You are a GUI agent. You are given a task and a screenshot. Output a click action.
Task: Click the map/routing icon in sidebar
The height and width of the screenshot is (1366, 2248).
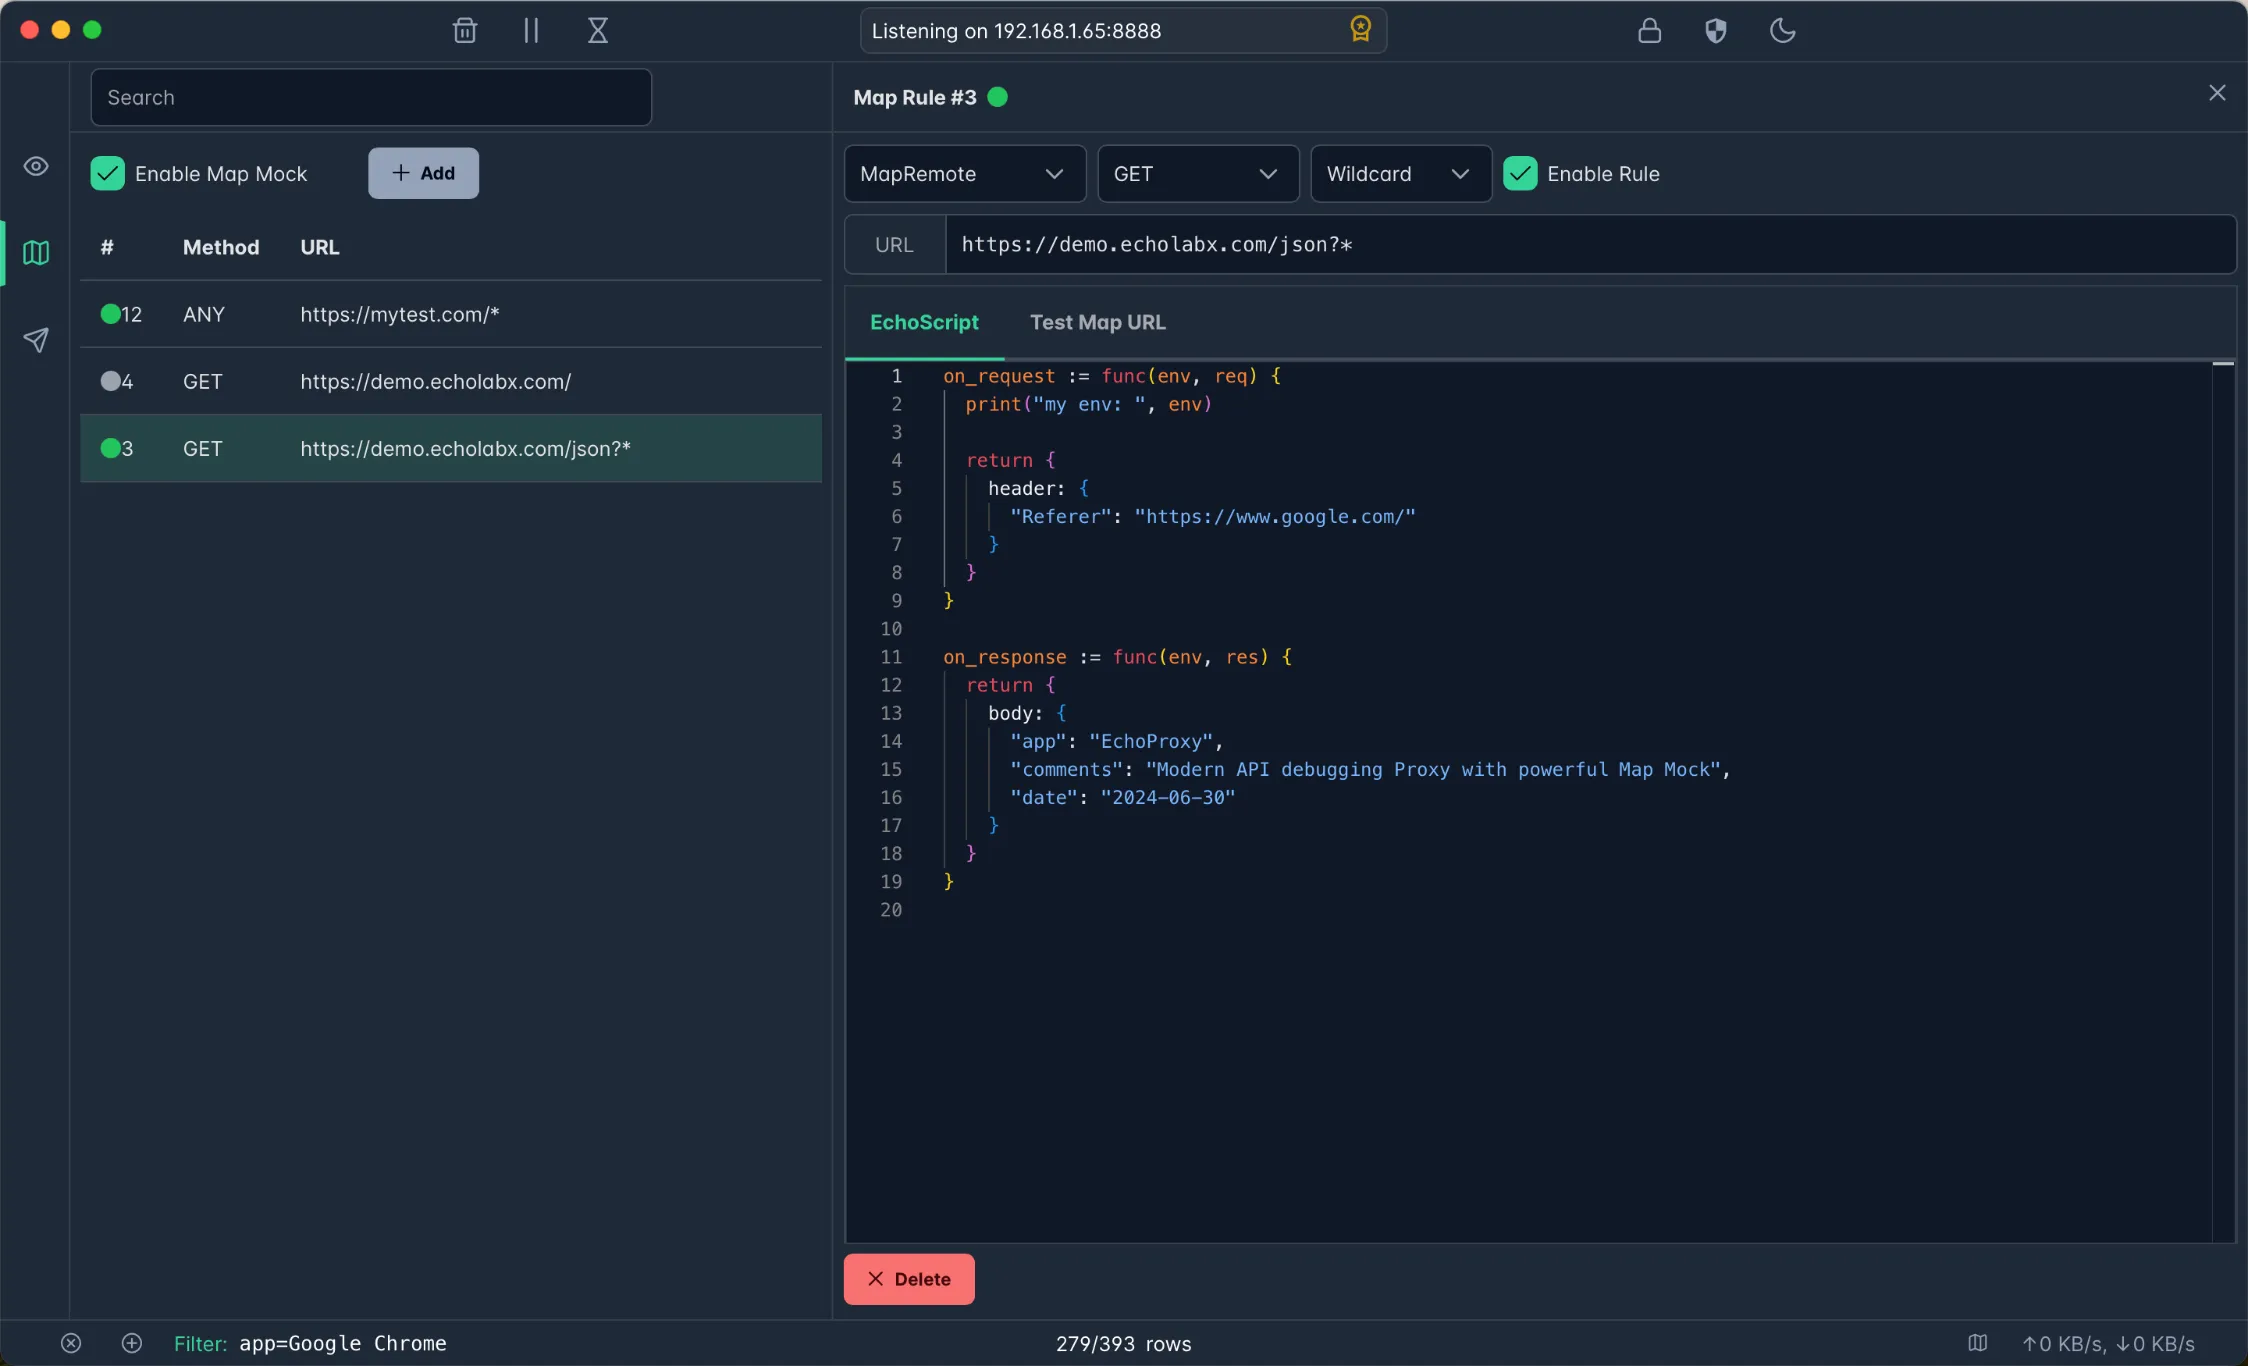35,254
